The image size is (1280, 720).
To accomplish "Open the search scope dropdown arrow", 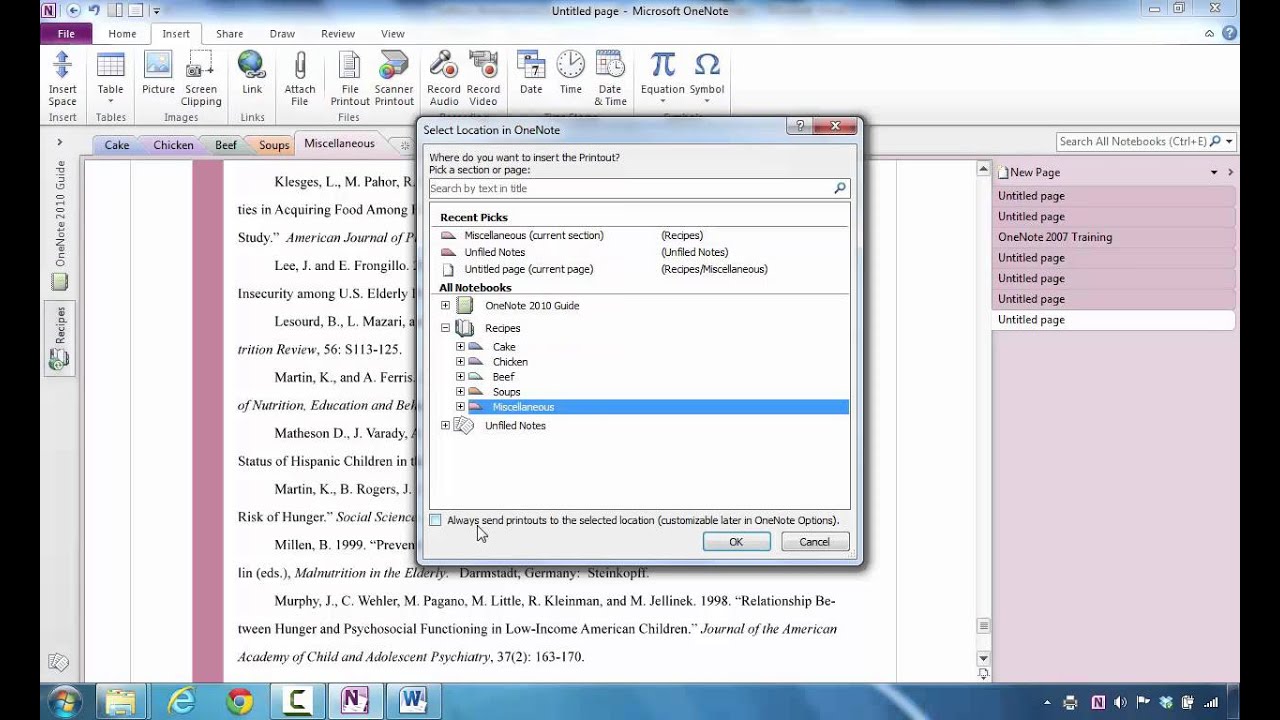I will click(1229, 142).
